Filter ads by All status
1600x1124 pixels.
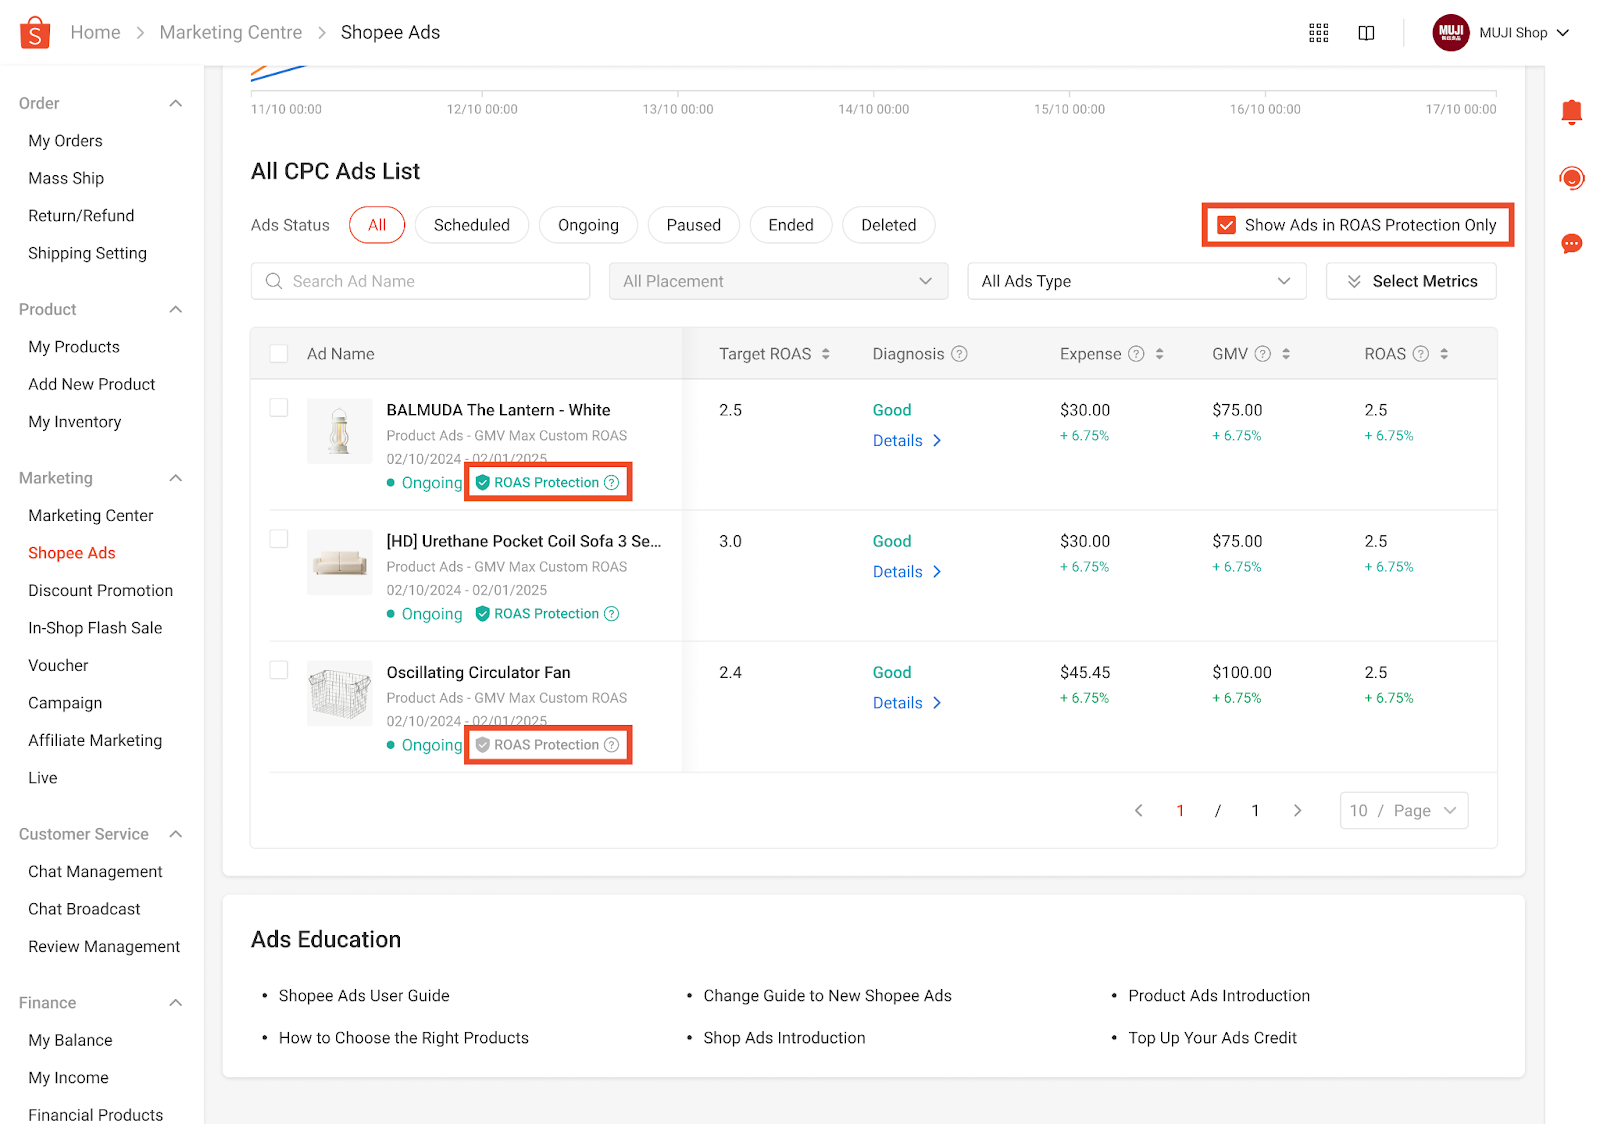click(377, 225)
